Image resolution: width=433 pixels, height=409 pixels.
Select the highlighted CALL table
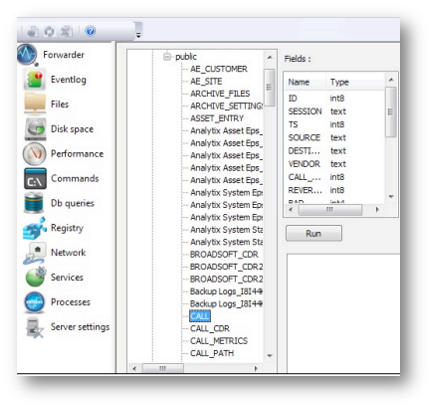click(x=200, y=316)
